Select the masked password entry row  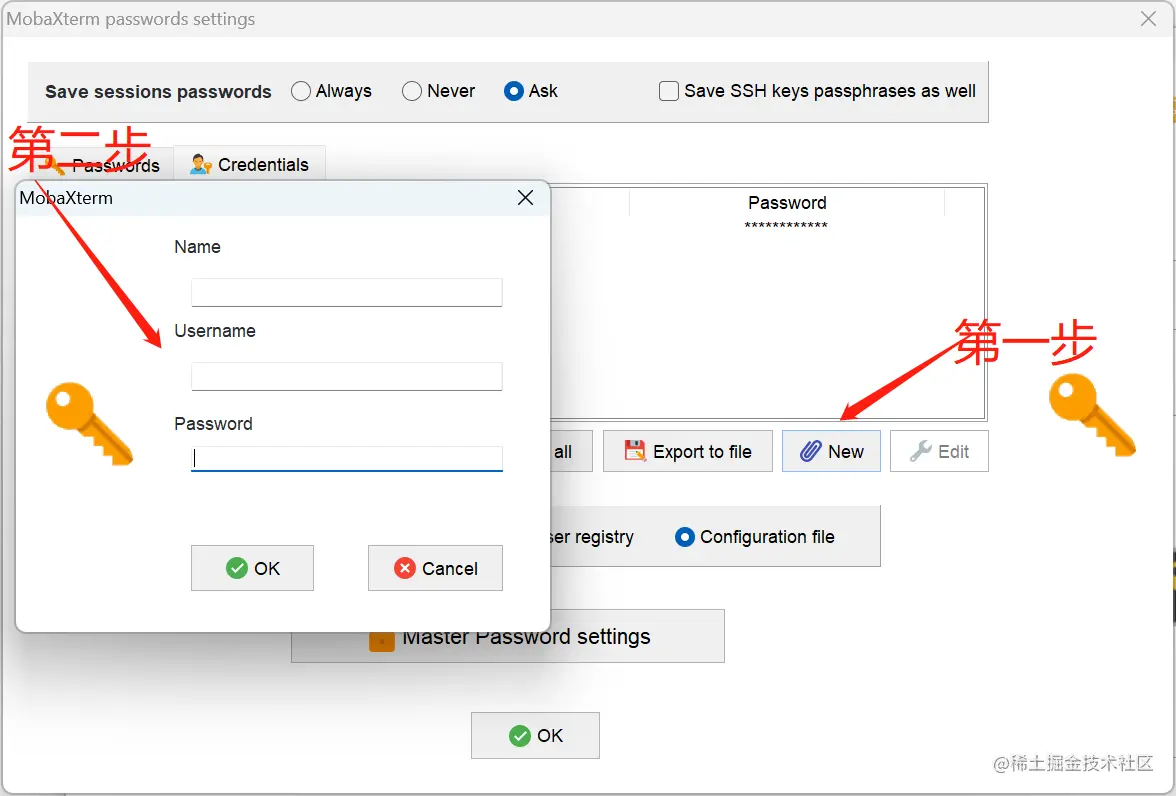click(786, 225)
